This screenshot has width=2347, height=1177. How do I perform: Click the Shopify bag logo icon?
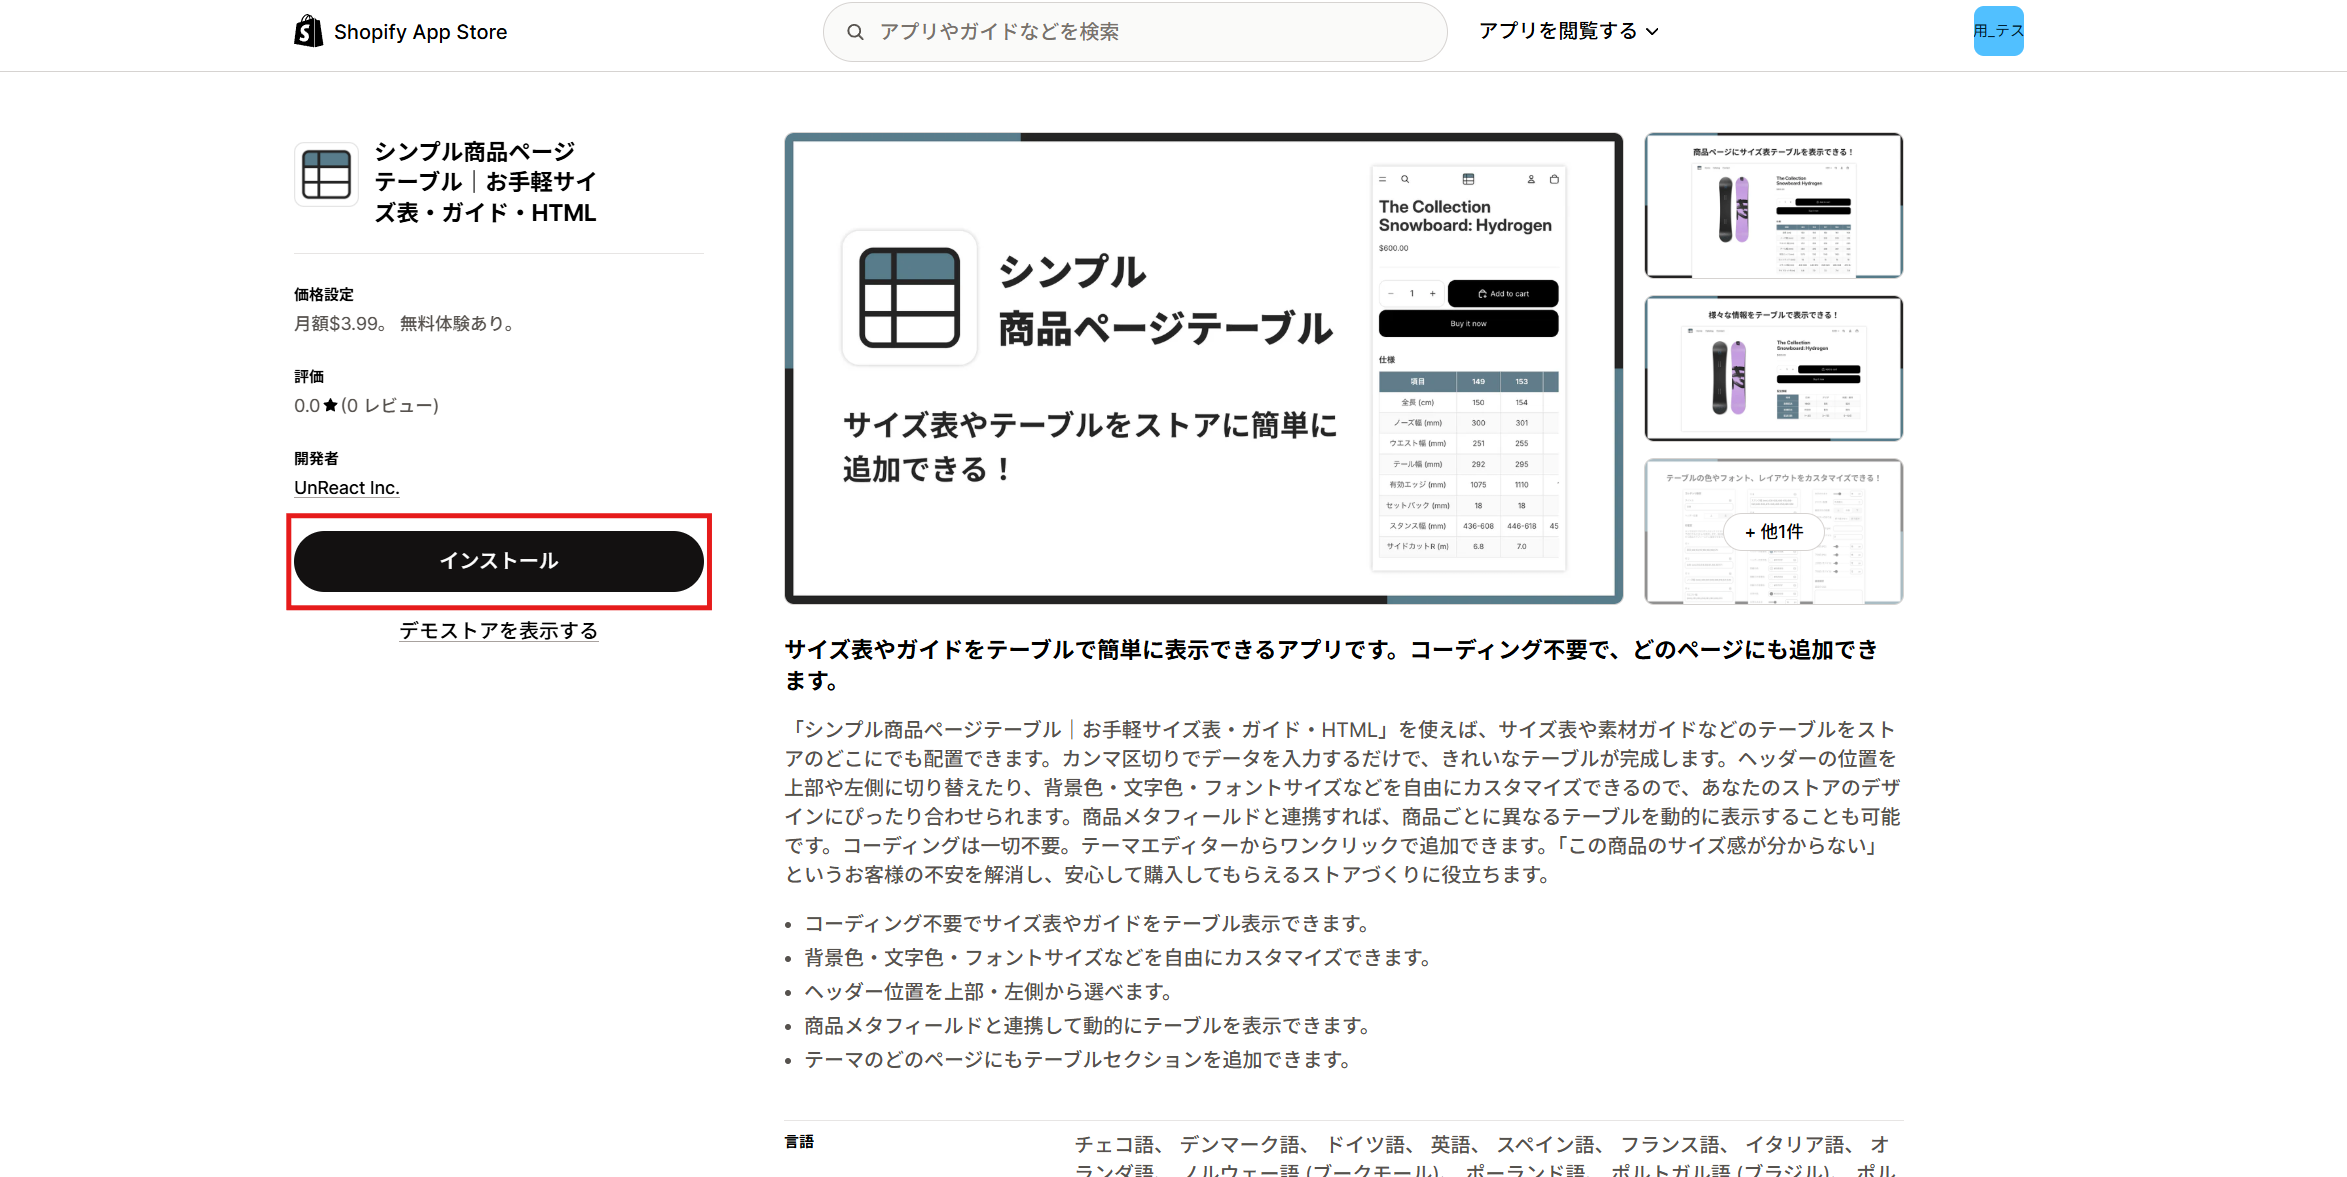[x=308, y=31]
